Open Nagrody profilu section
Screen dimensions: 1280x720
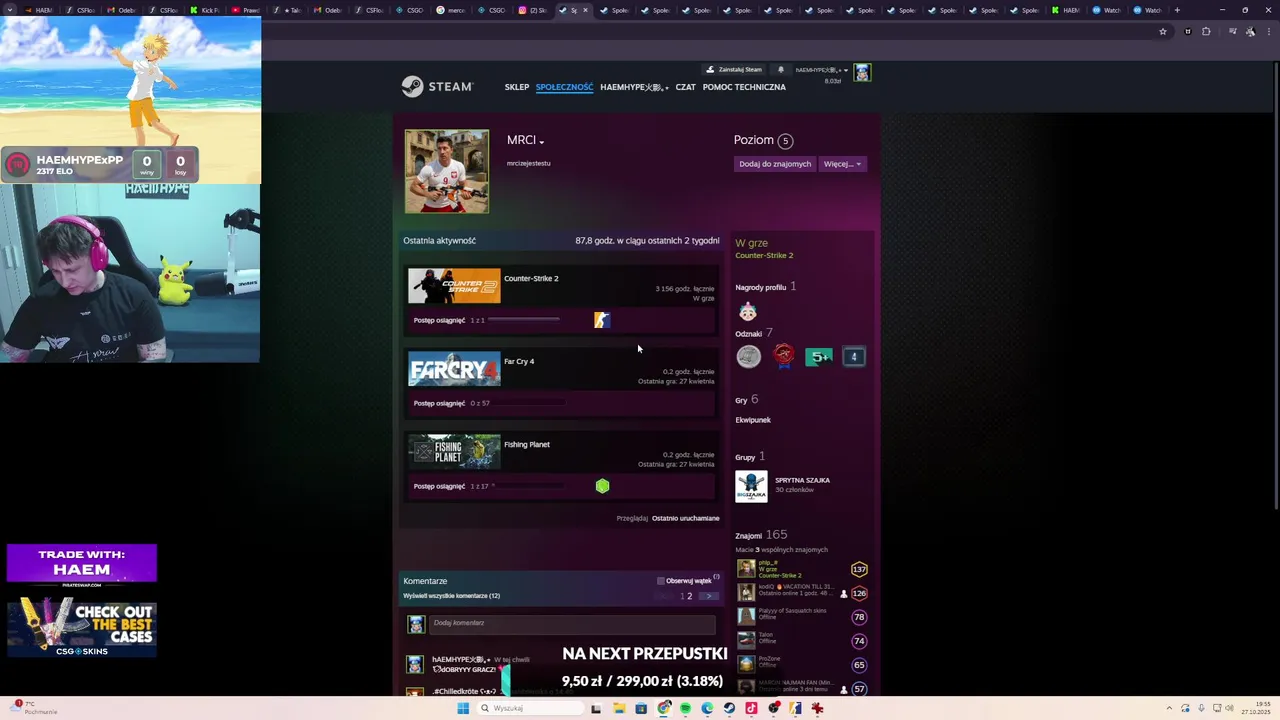[765, 287]
